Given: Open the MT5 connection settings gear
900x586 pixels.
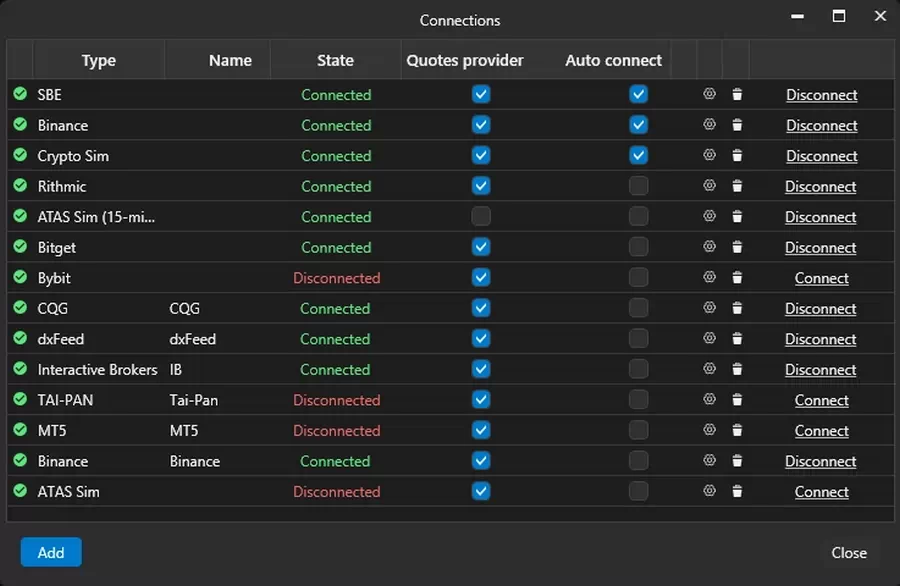Looking at the screenshot, I should click(x=709, y=430).
